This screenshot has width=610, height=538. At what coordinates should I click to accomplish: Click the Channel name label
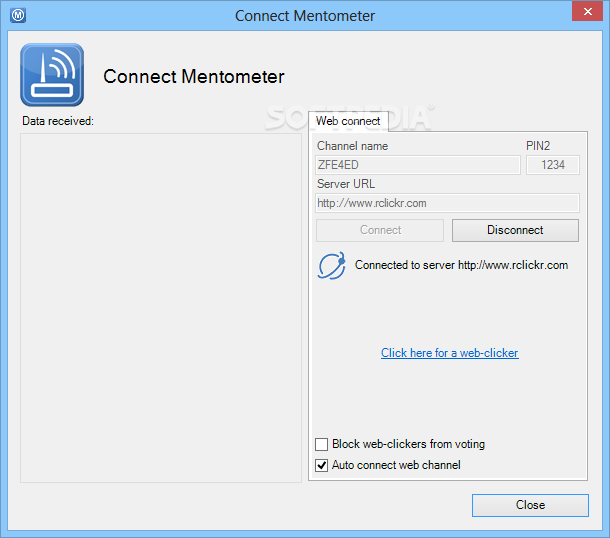pyautogui.click(x=352, y=146)
